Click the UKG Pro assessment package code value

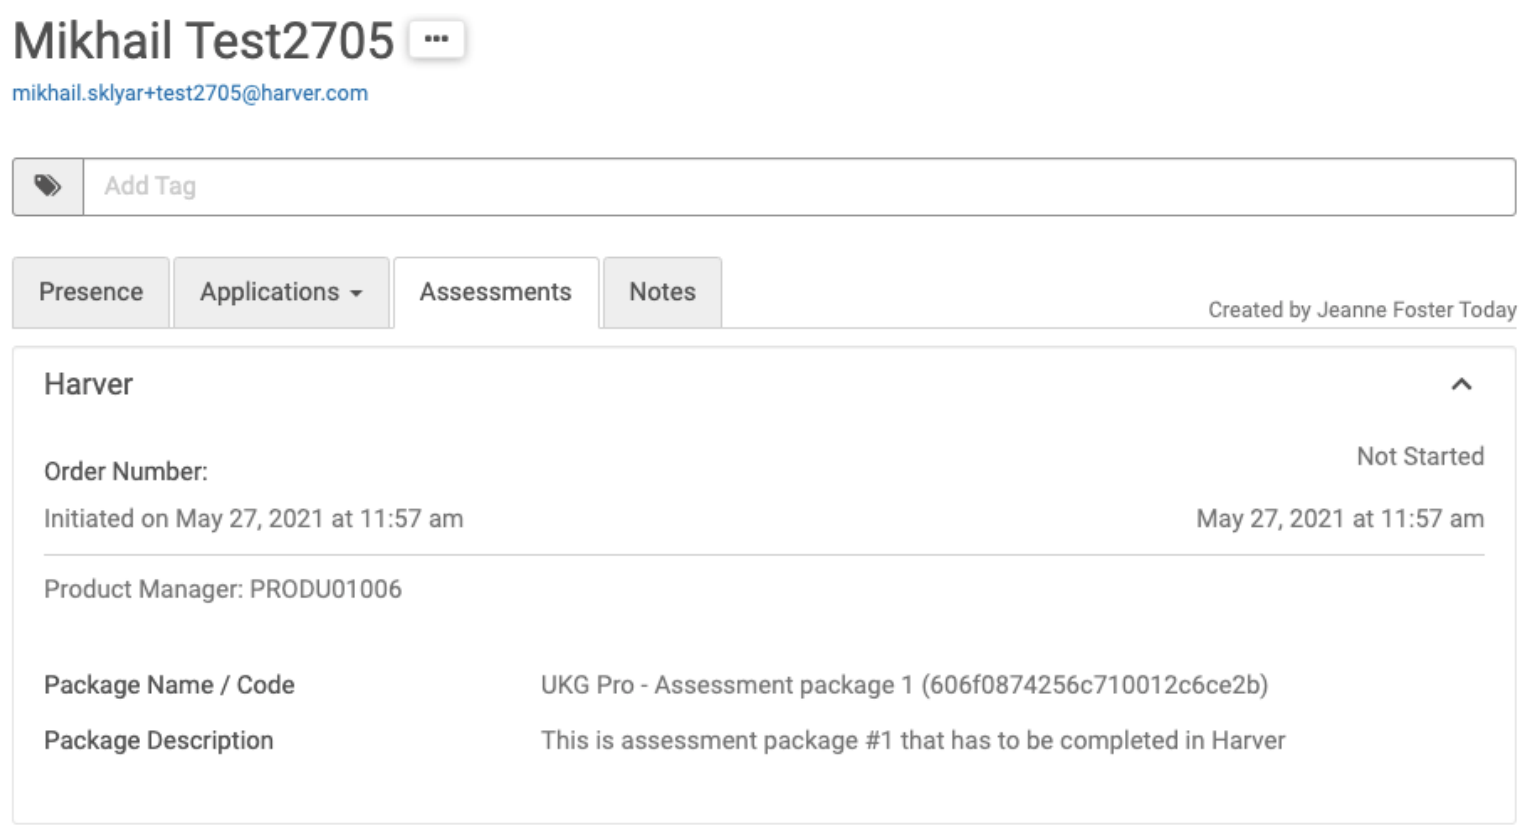coord(904,685)
